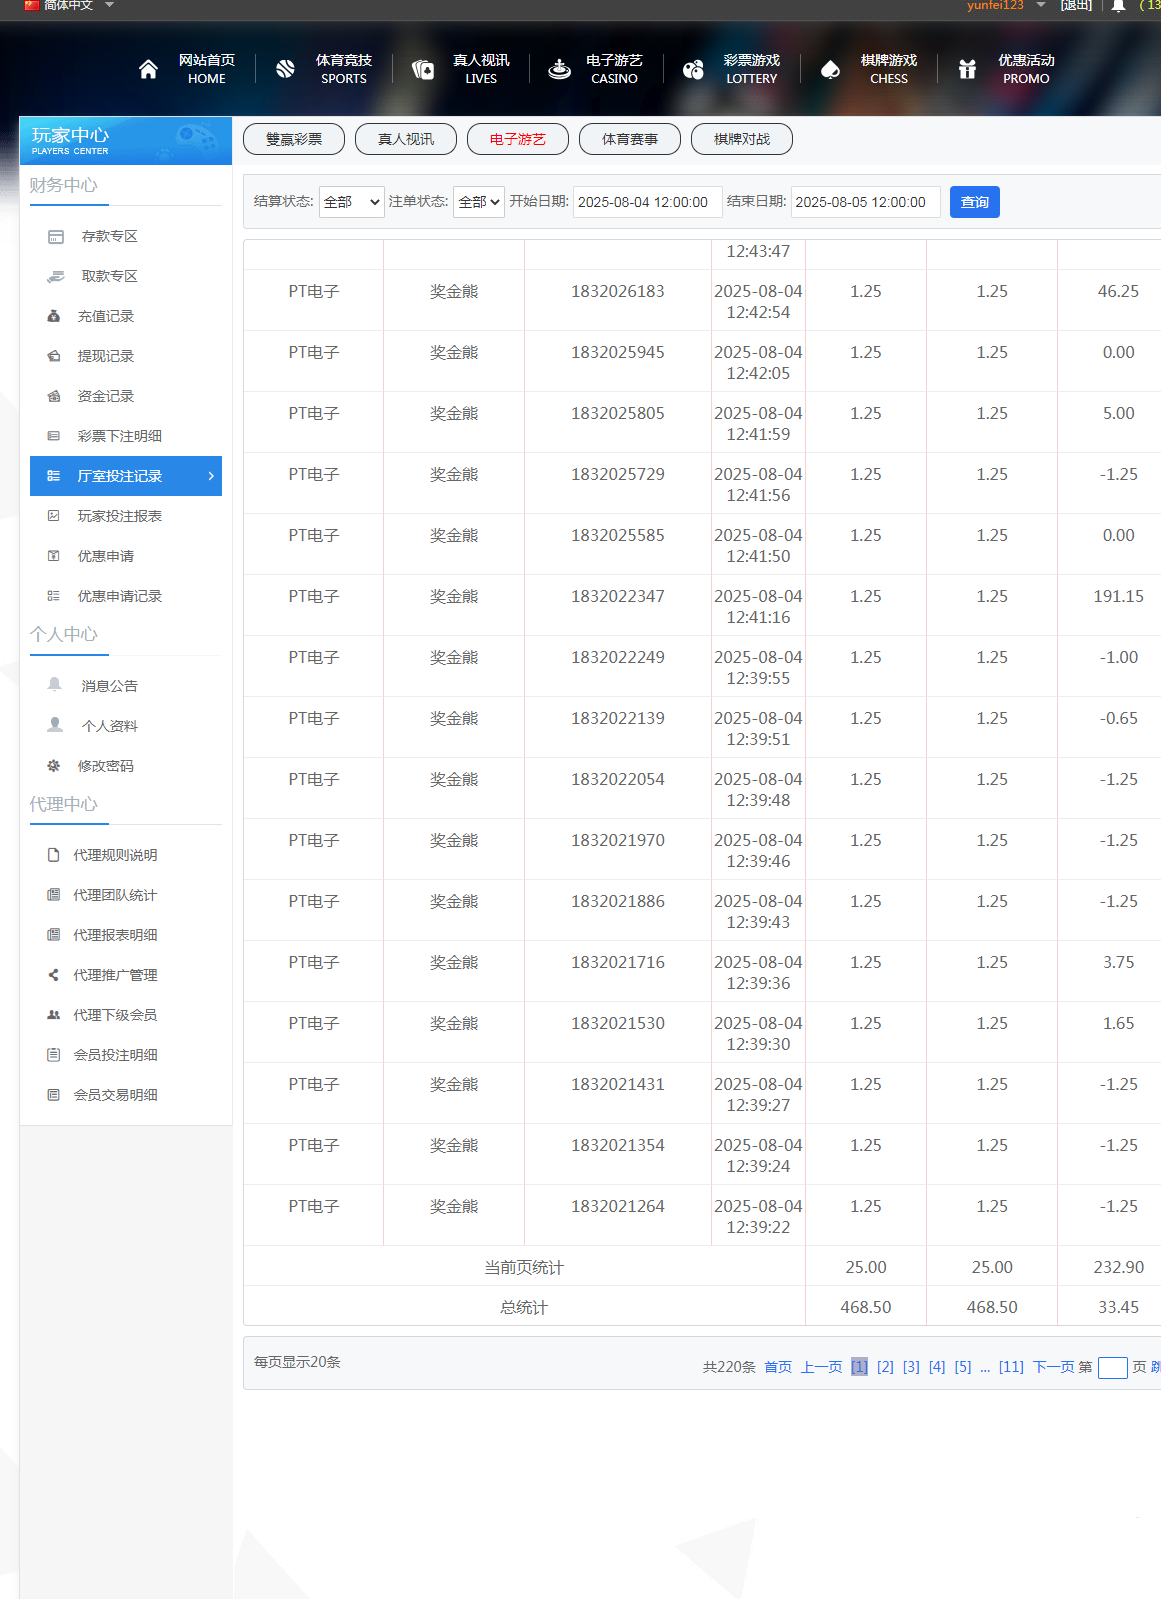Open the 结算状态 dropdown
Screen dimensions: 1161x1599
(351, 202)
